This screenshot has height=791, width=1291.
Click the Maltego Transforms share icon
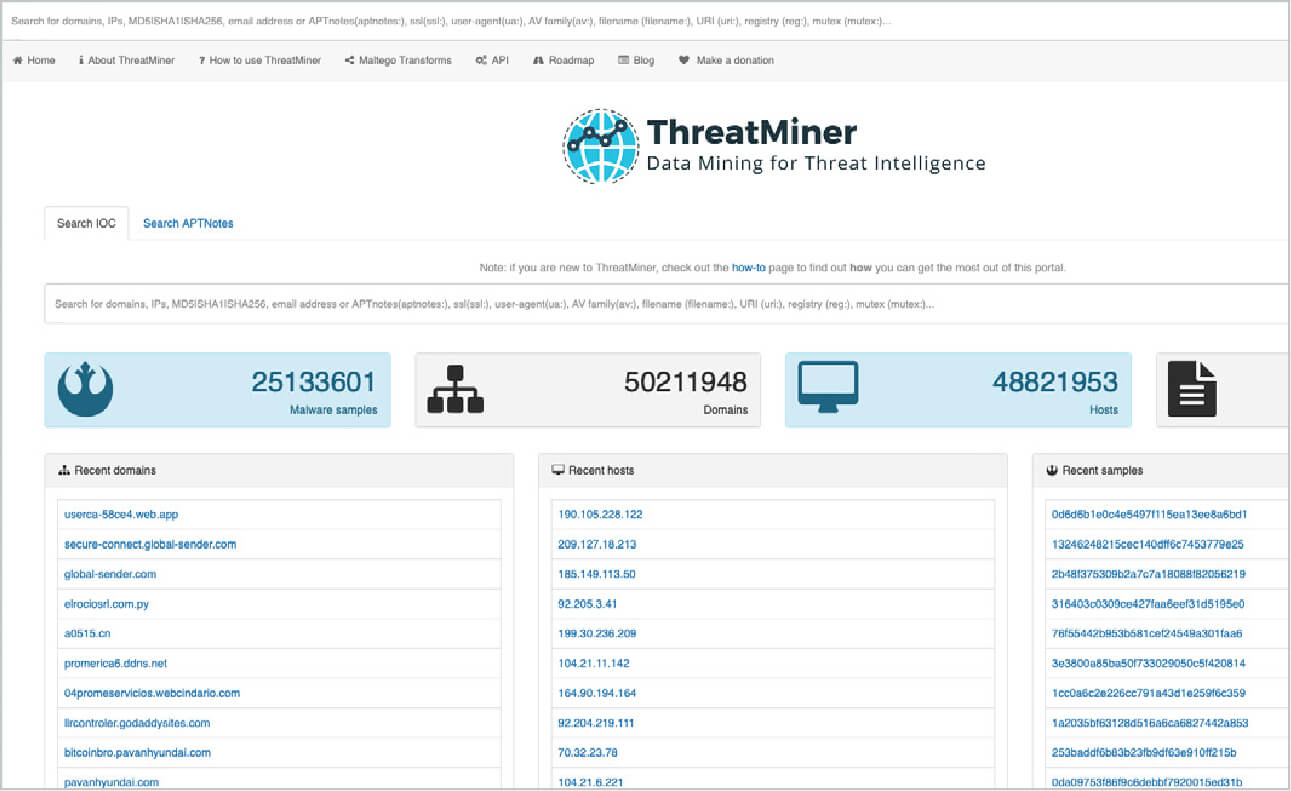(349, 60)
